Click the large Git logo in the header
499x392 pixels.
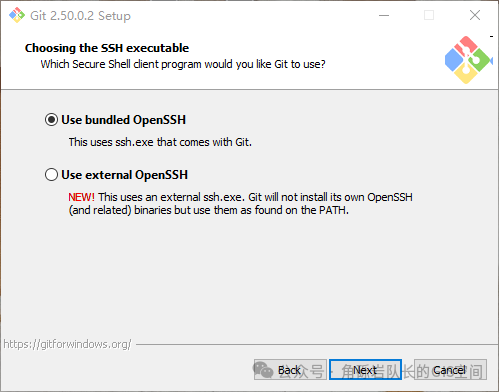tap(469, 60)
